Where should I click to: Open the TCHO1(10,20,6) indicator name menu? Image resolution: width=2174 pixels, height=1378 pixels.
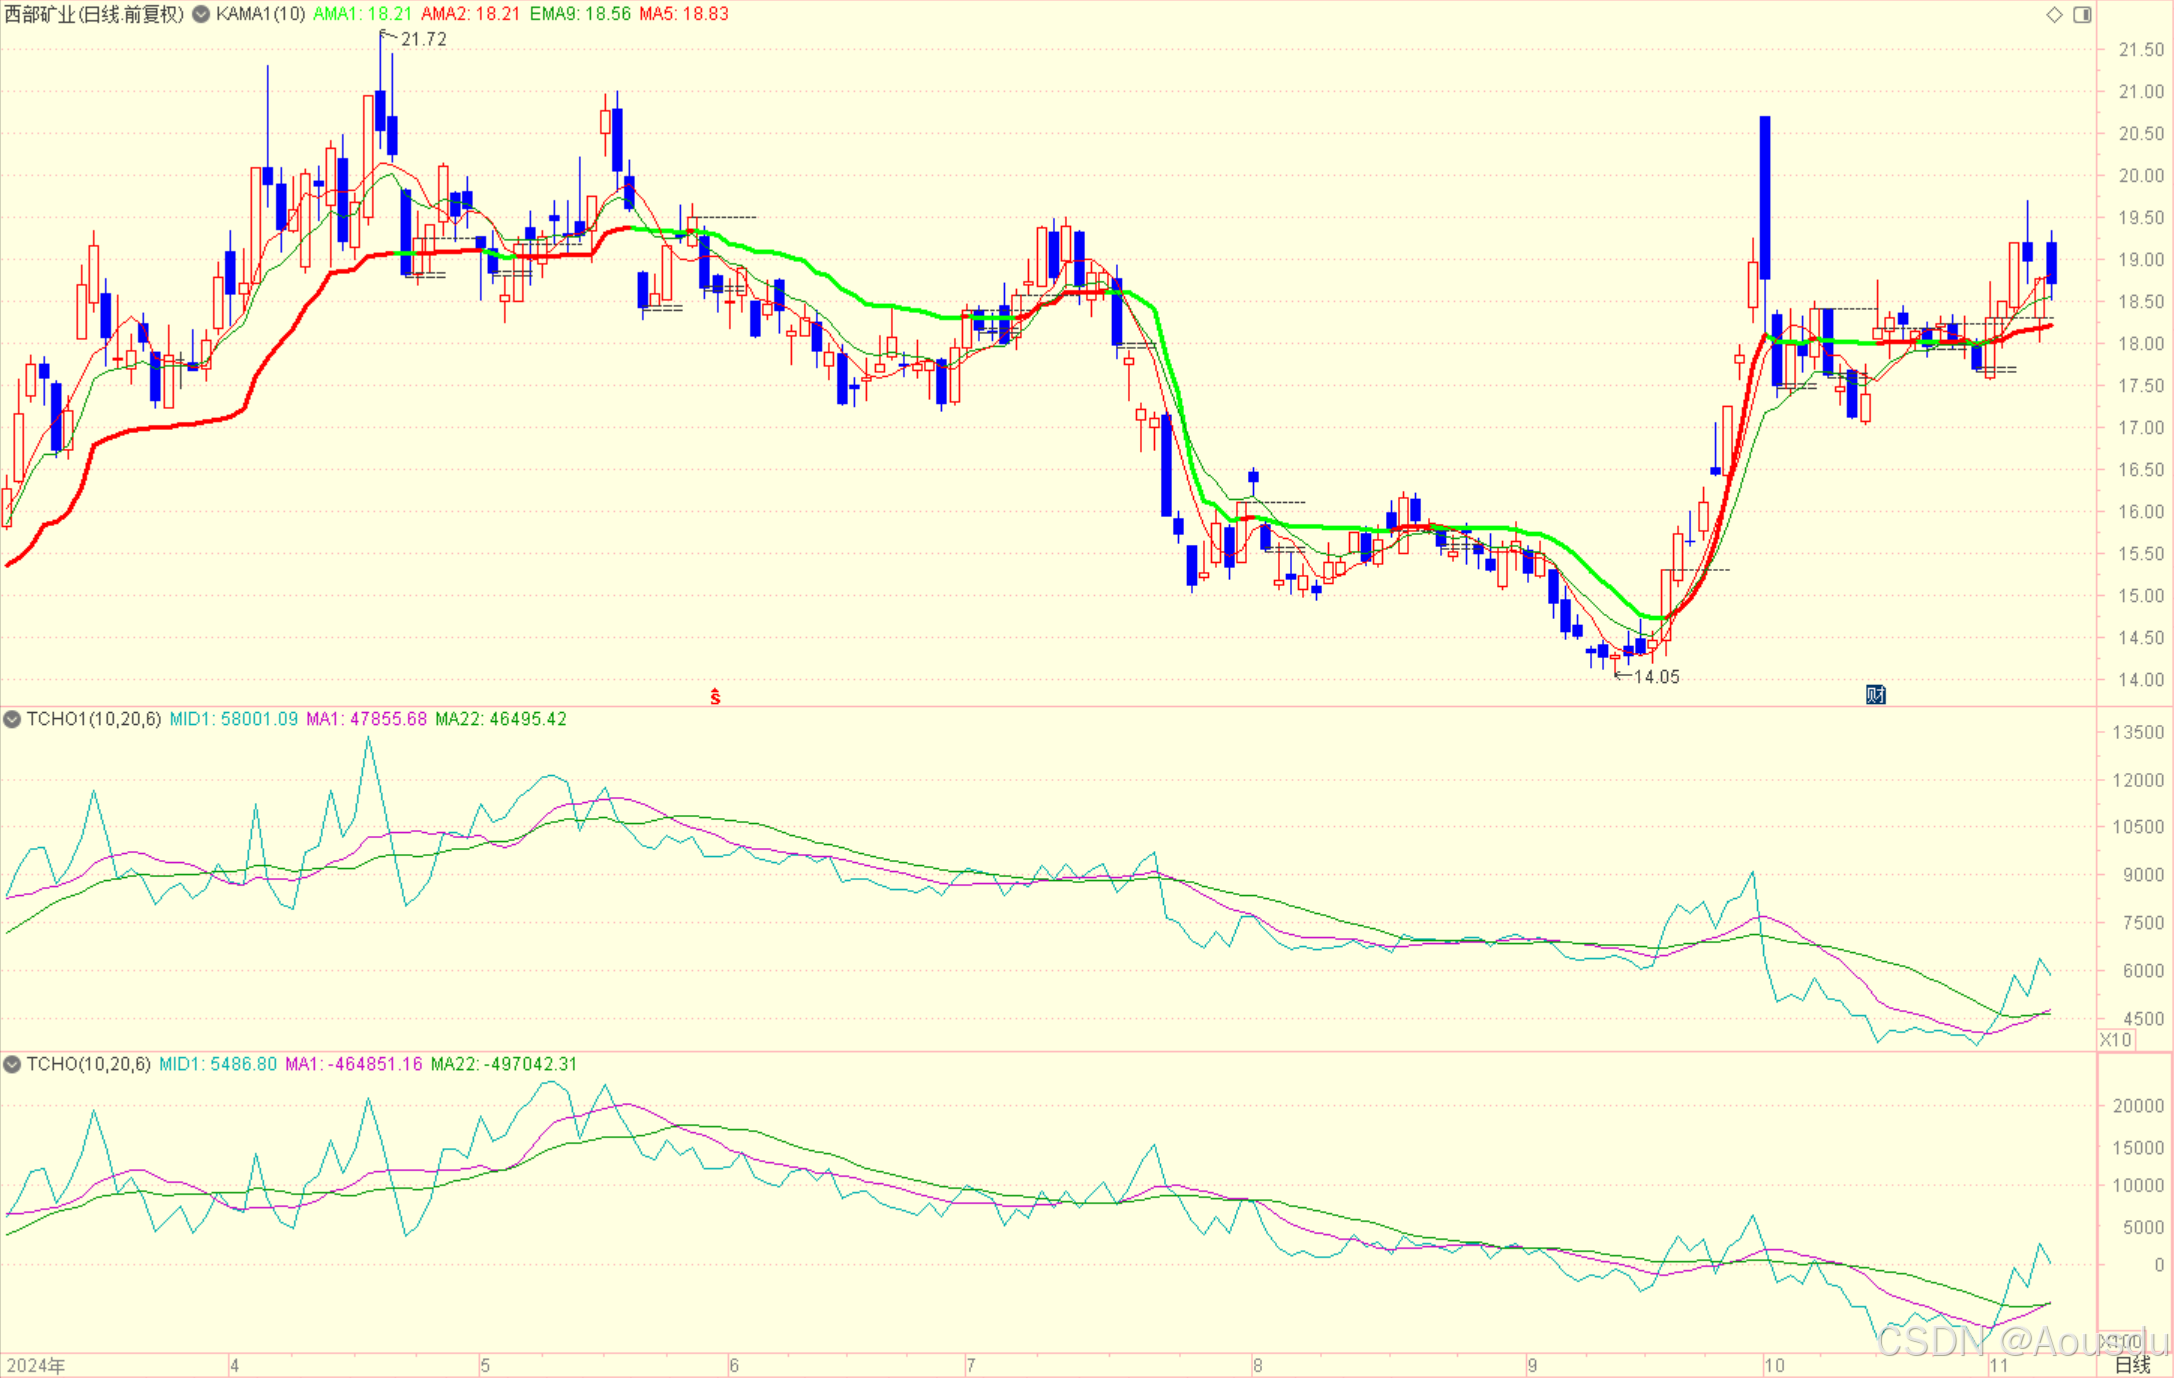(93, 719)
